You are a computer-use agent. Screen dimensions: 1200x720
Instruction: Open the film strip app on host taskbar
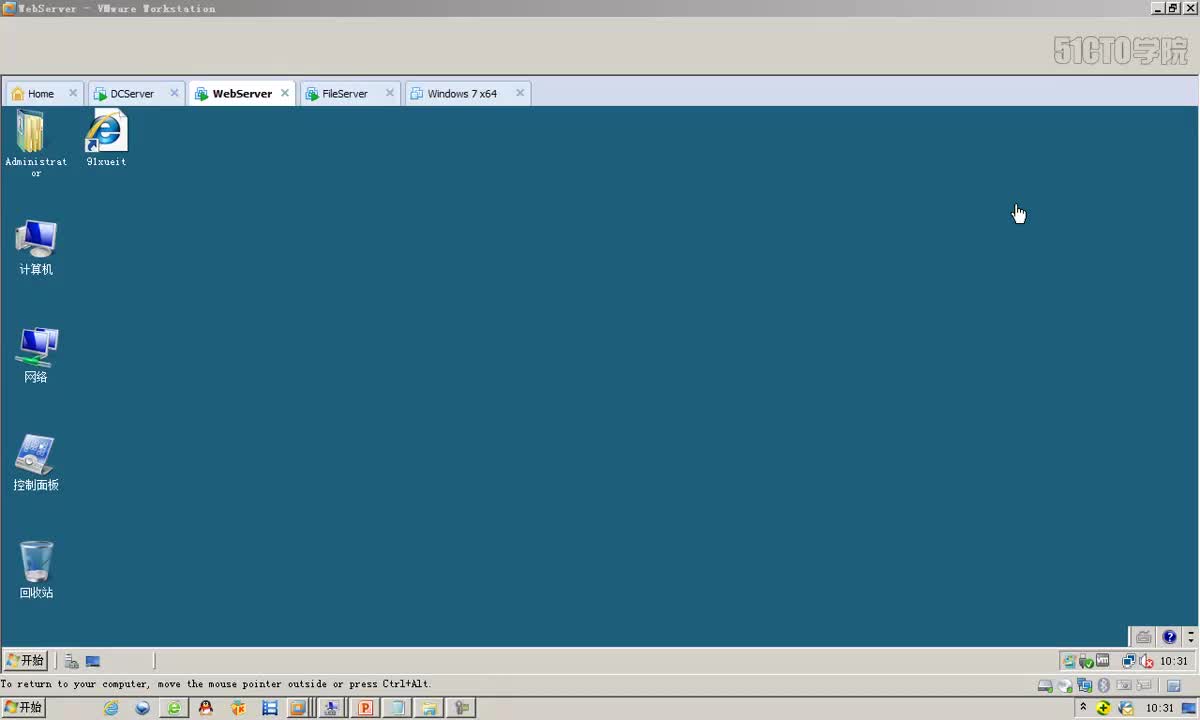coord(269,707)
